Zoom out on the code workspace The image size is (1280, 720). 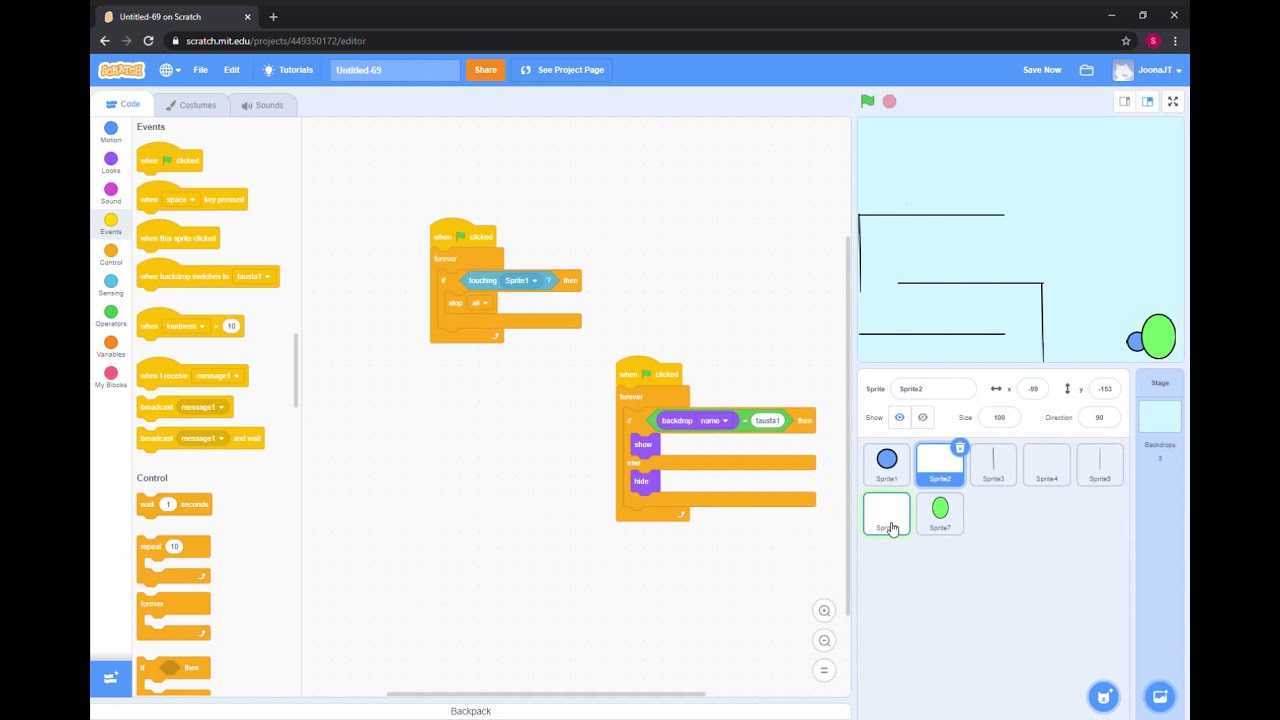[x=824, y=641]
